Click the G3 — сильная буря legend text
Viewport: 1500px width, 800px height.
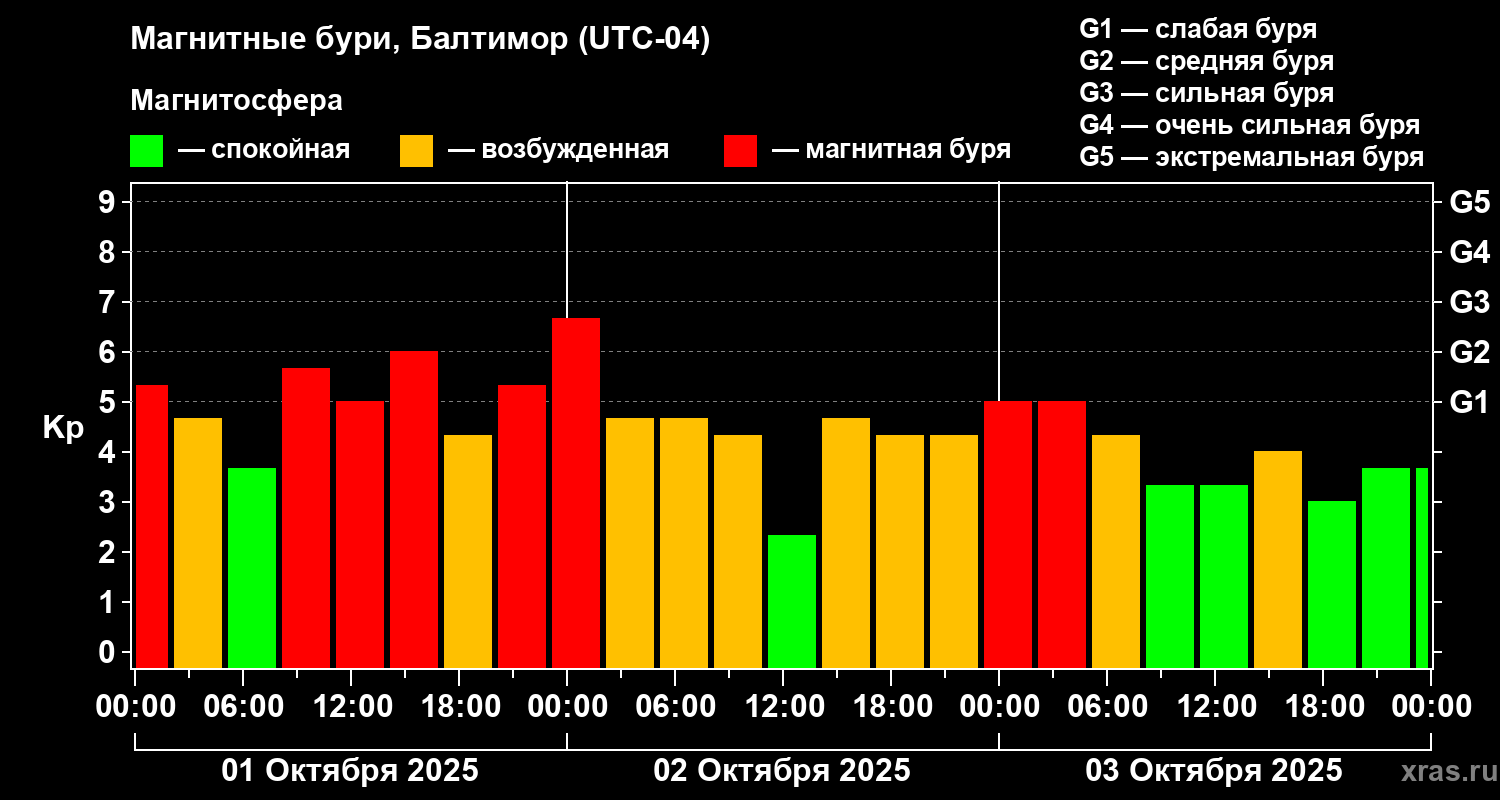1206,93
